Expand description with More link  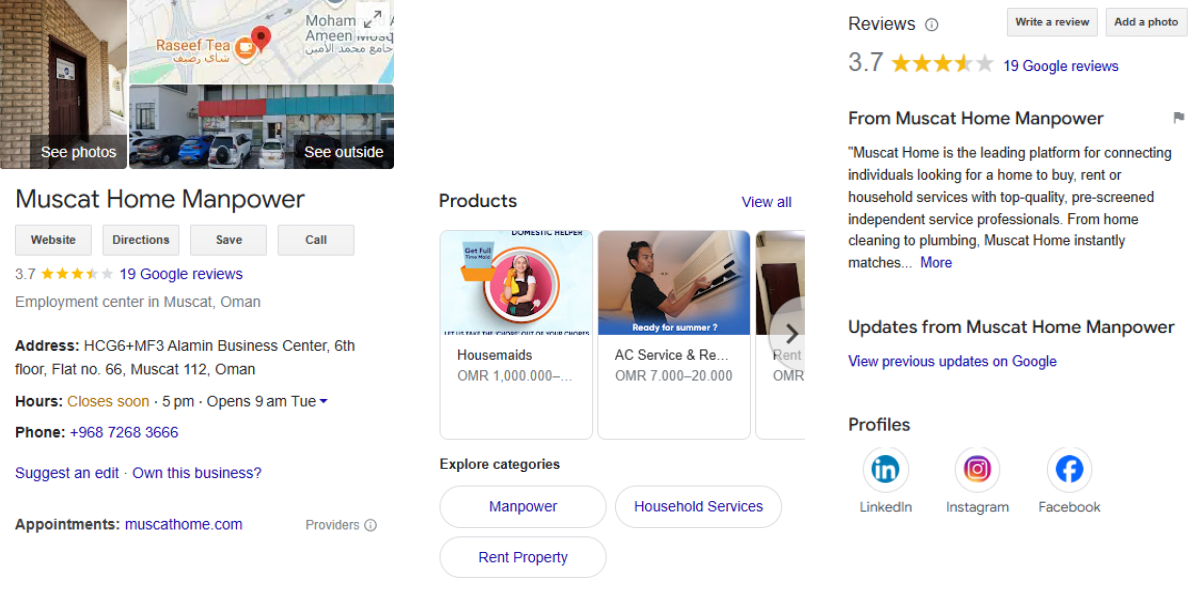pos(936,263)
